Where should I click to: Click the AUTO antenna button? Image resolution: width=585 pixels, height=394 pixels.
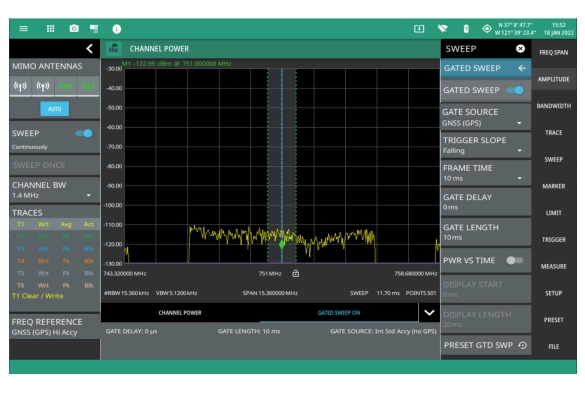(54, 109)
